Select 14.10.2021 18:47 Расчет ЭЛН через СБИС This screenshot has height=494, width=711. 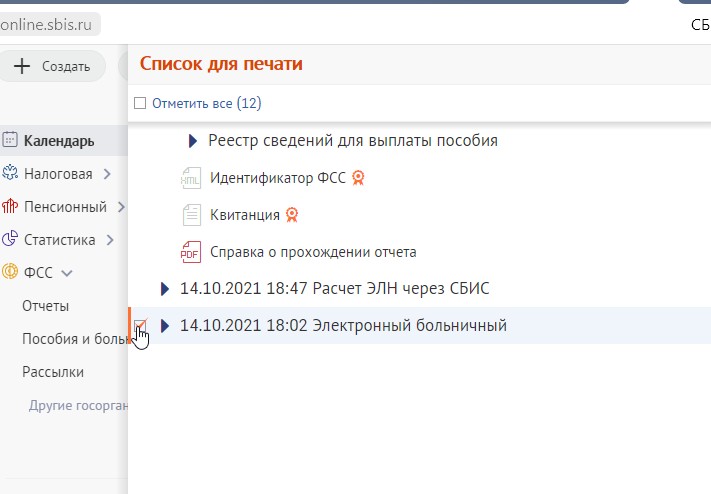click(x=335, y=289)
